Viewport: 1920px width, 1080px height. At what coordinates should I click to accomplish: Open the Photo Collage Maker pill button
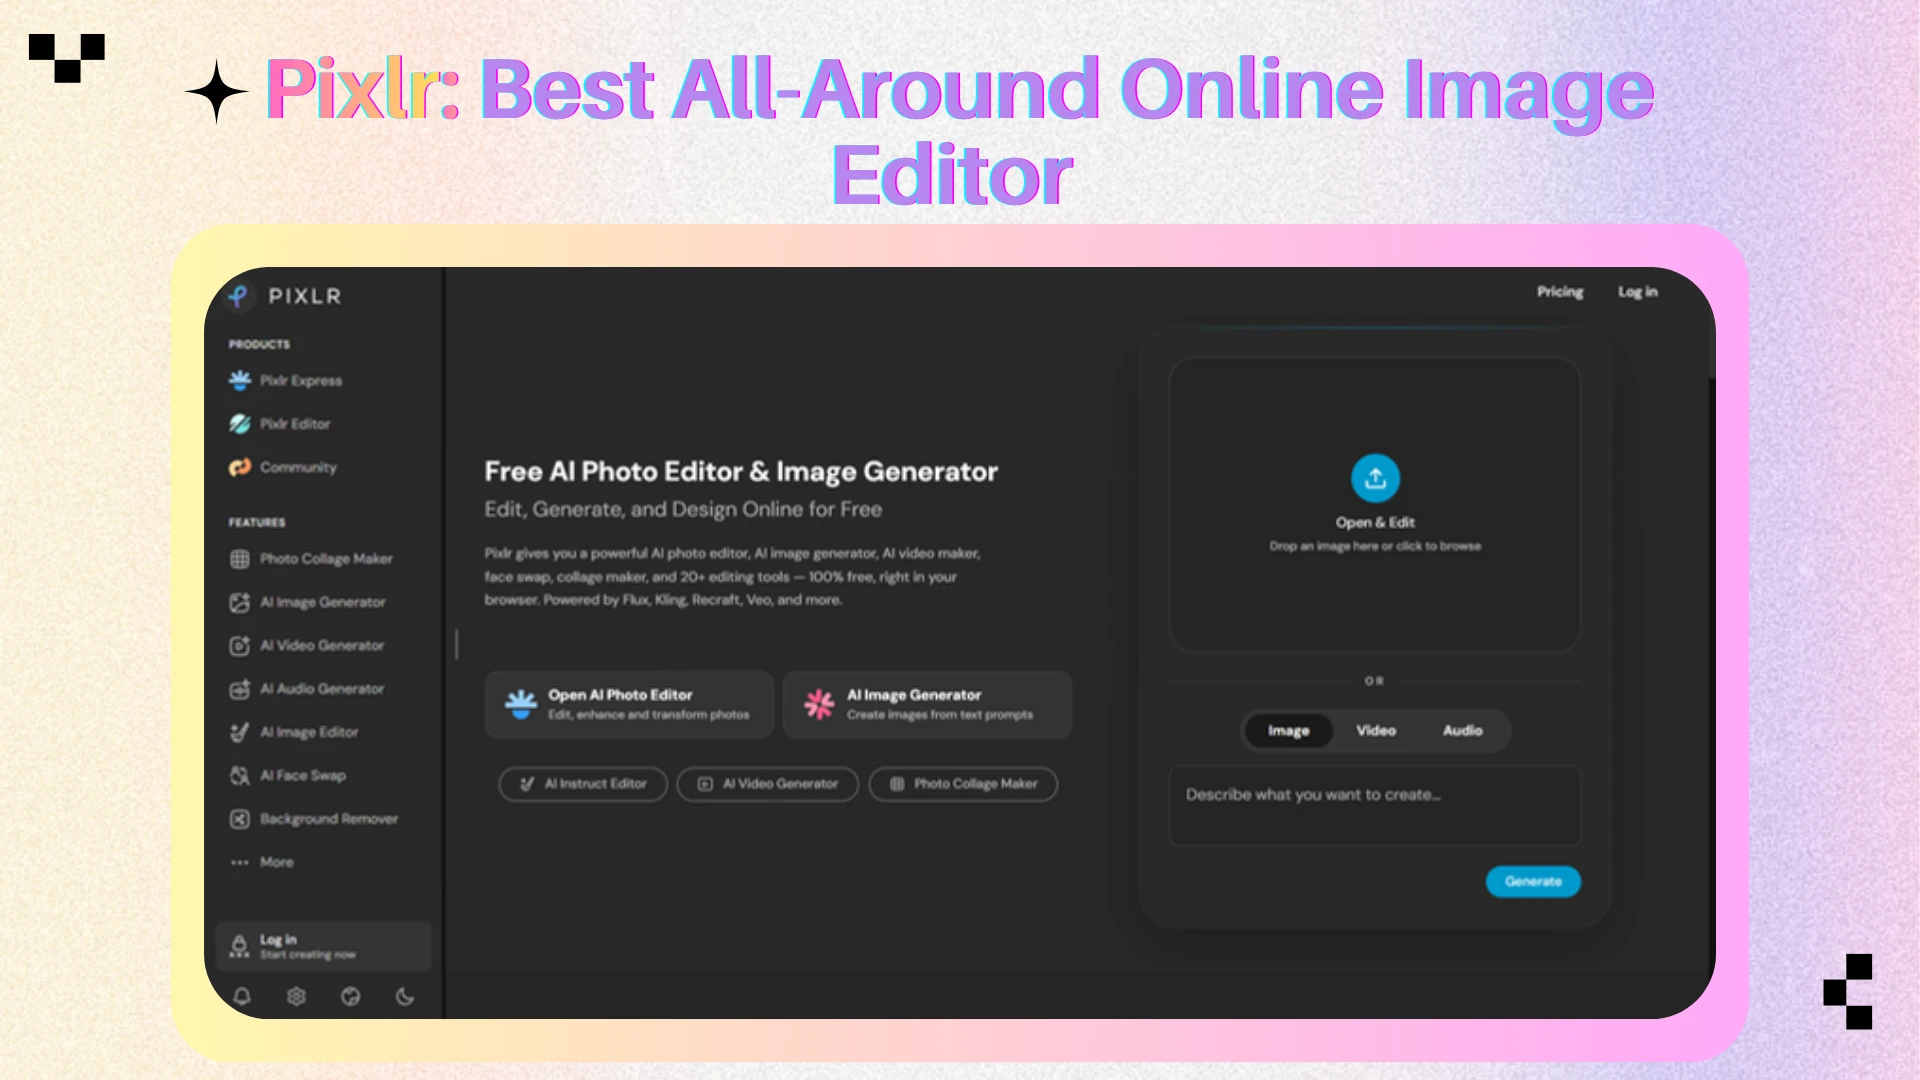tap(963, 784)
